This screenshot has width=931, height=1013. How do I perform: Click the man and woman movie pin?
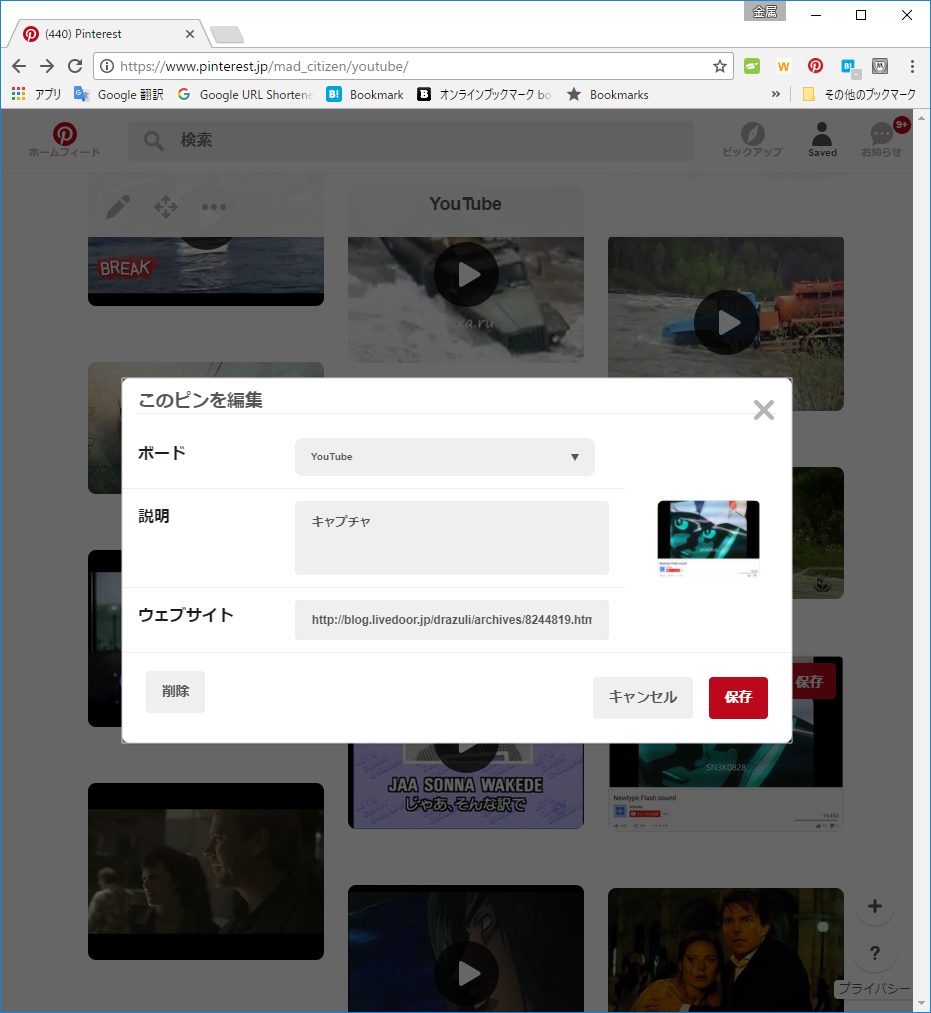coord(726,950)
